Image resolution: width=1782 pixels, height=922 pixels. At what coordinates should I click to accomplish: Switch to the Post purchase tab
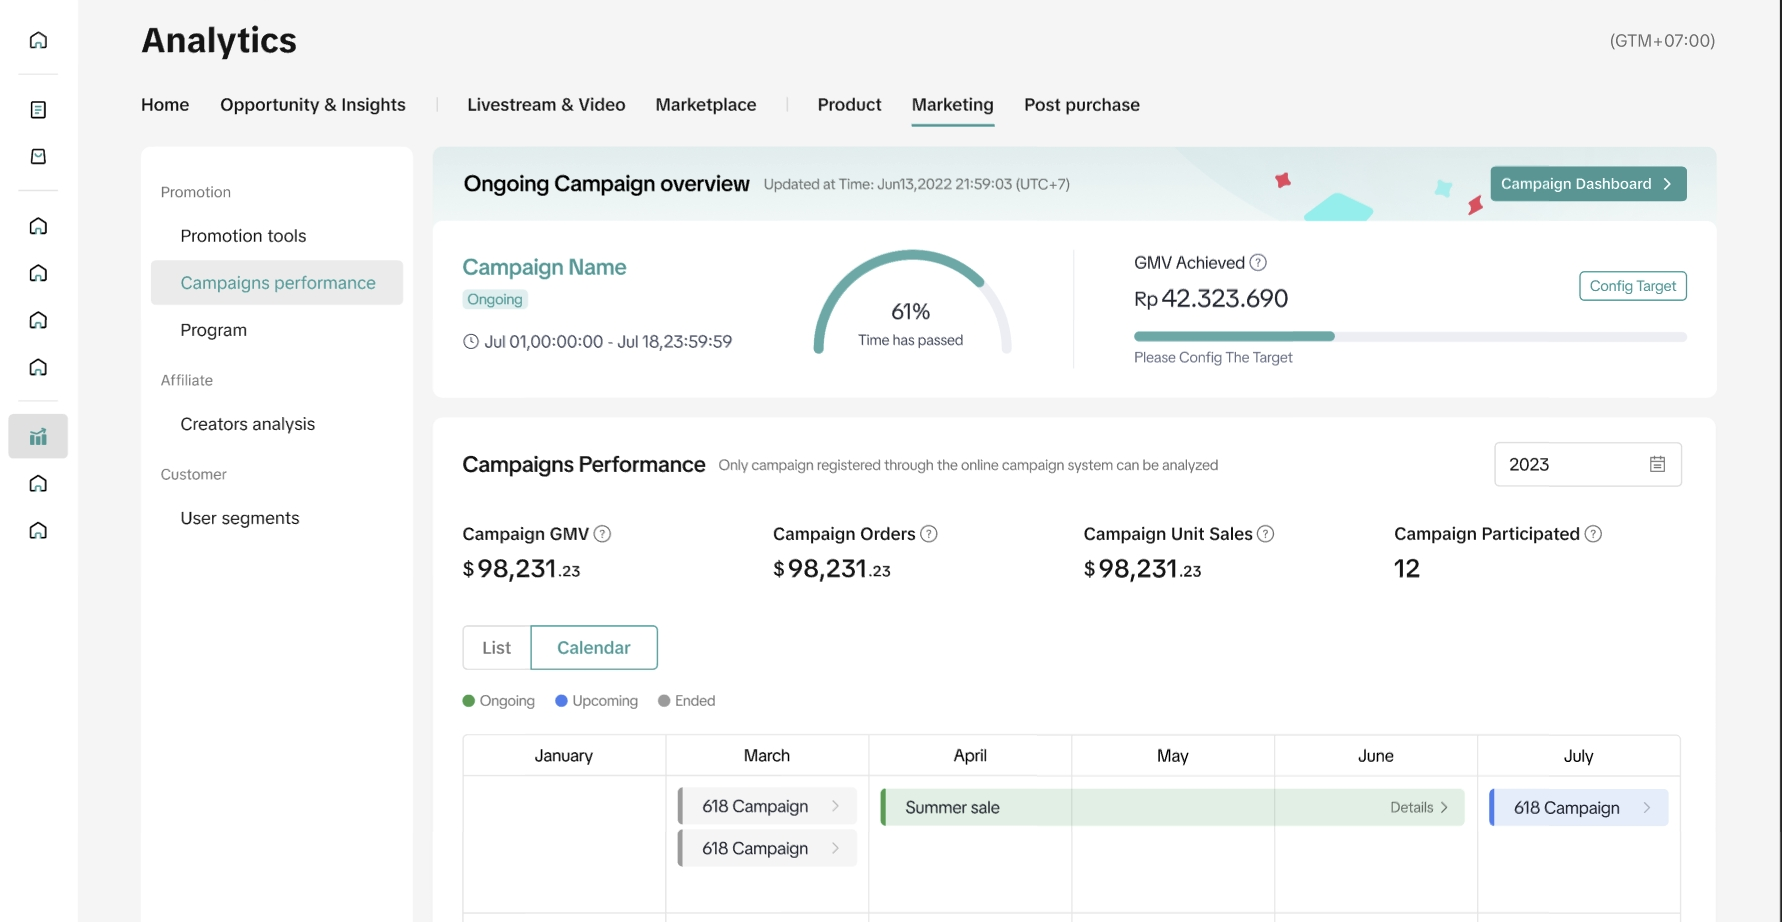(1081, 105)
